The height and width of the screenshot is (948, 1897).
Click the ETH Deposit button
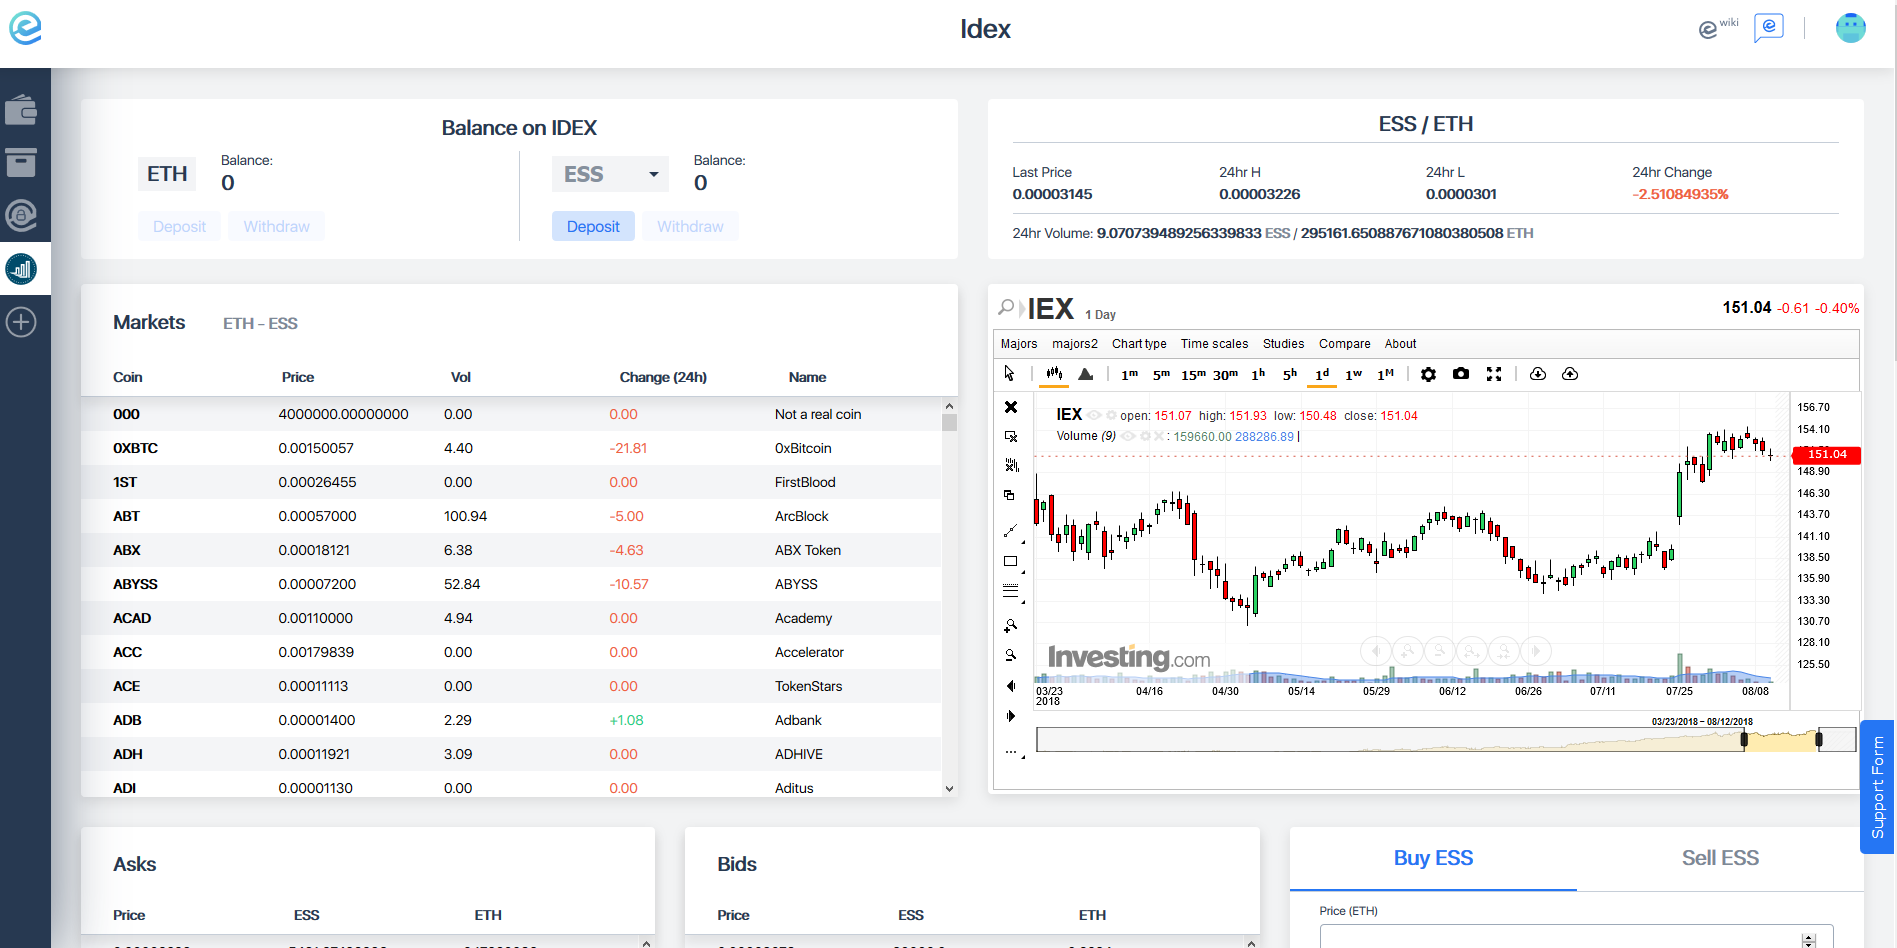point(179,227)
